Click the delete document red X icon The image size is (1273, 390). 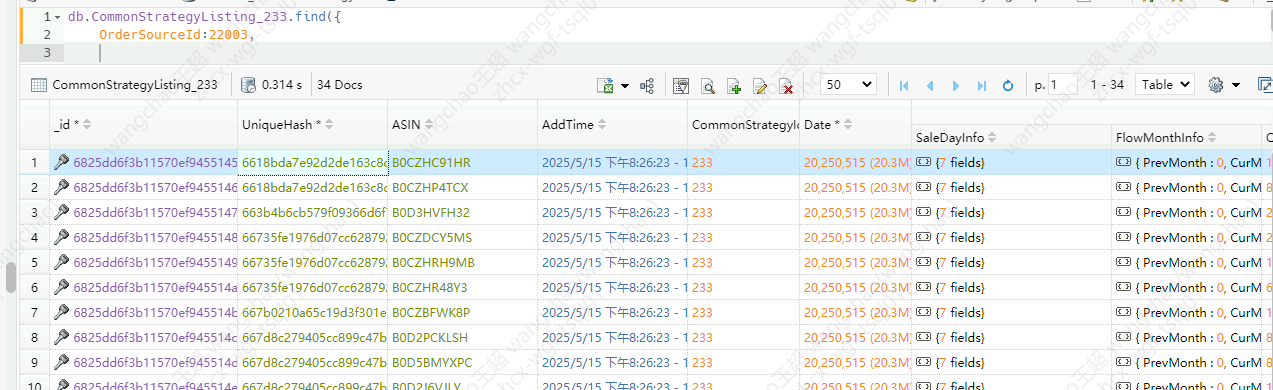[786, 86]
